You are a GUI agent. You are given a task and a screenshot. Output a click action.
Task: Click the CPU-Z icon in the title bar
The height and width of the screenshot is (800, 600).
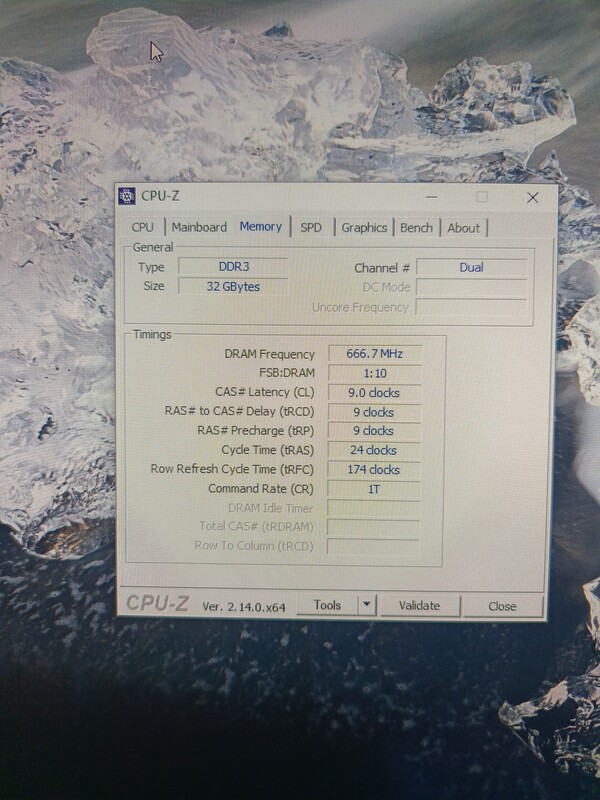tap(127, 196)
